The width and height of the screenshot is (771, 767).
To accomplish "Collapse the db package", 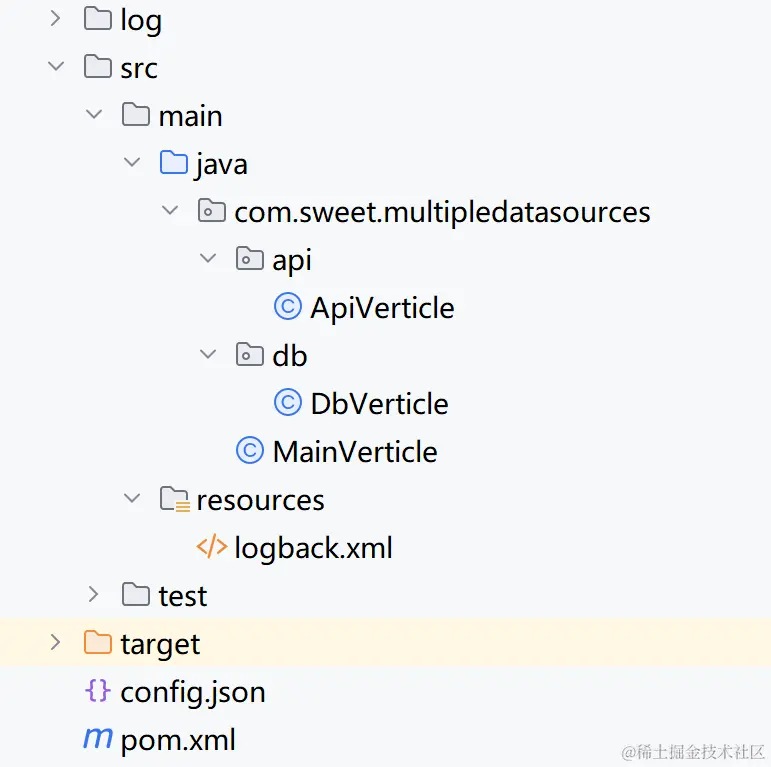I will (x=208, y=355).
